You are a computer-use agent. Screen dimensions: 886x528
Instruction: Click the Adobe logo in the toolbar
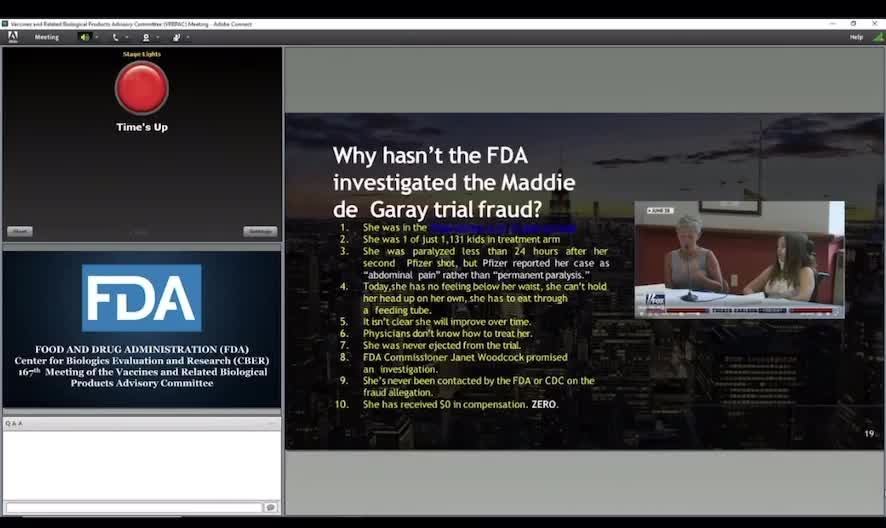pyautogui.click(x=12, y=37)
